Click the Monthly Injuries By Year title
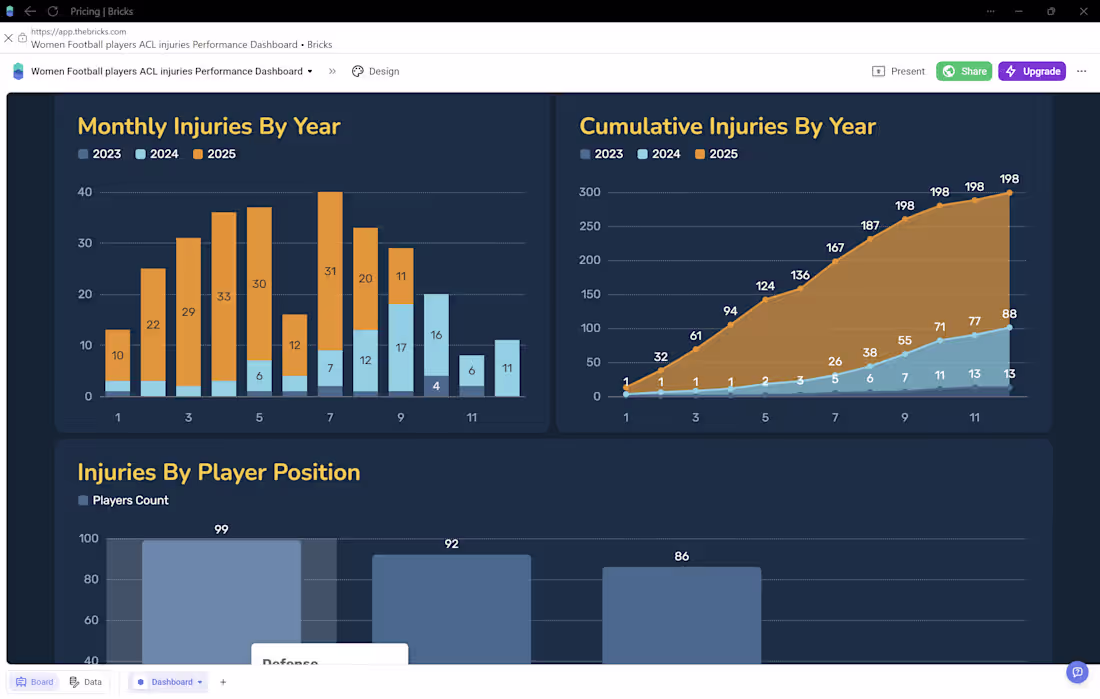This screenshot has height=699, width=1100. (208, 126)
